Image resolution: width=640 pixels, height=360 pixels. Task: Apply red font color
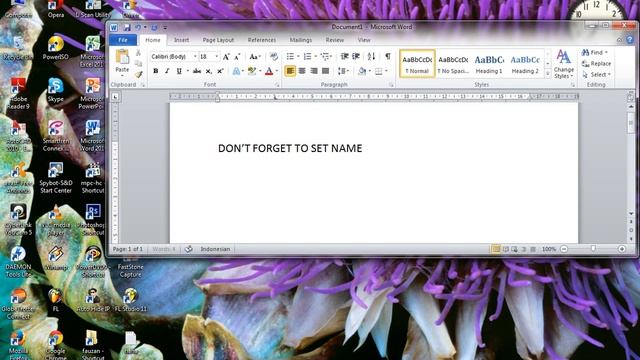coord(269,71)
